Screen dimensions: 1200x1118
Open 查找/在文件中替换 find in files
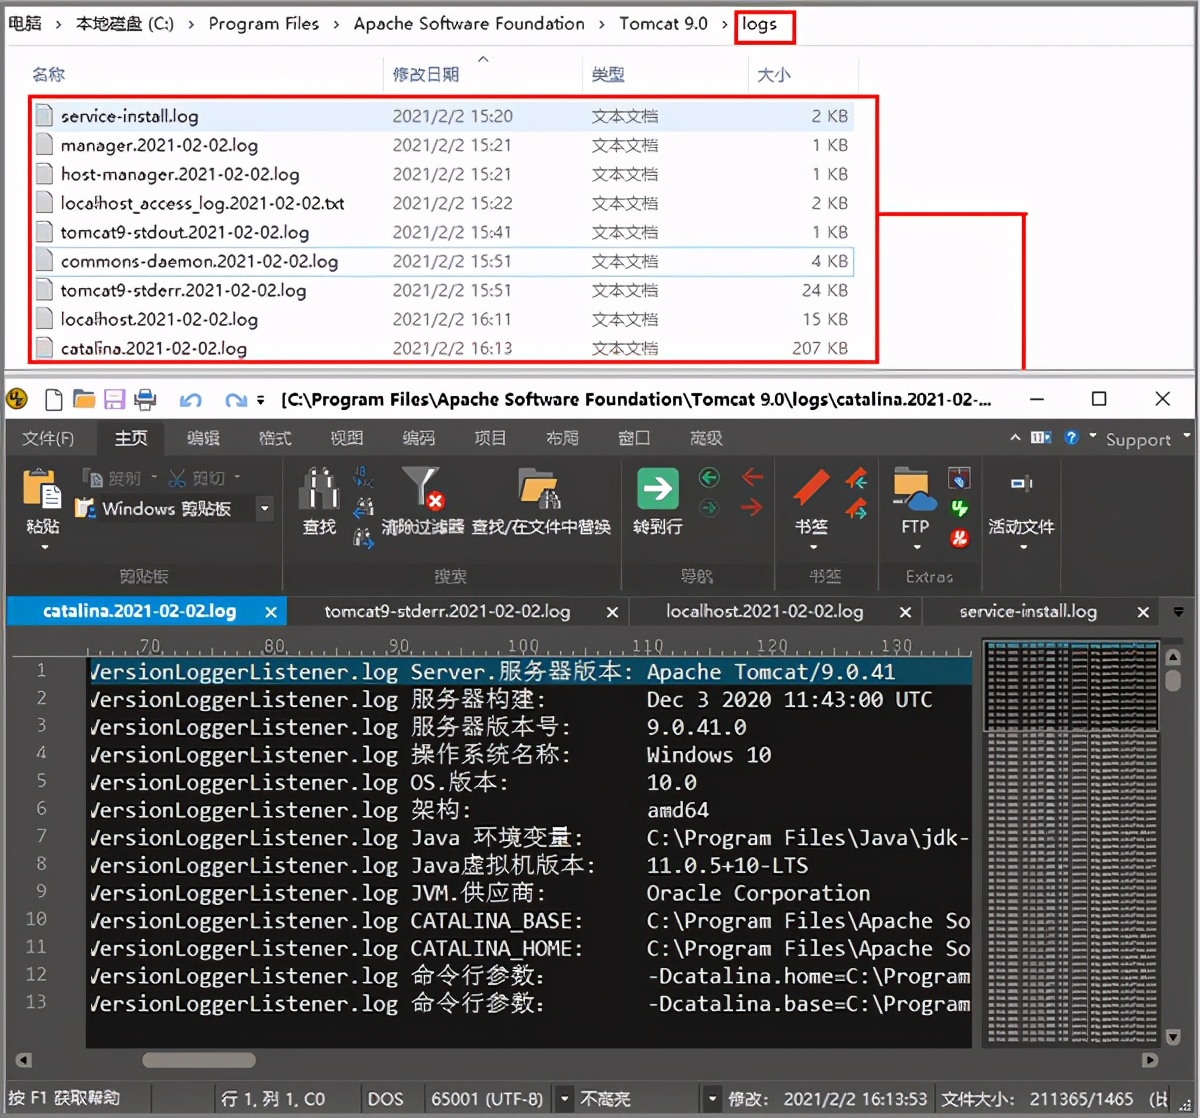(540, 490)
